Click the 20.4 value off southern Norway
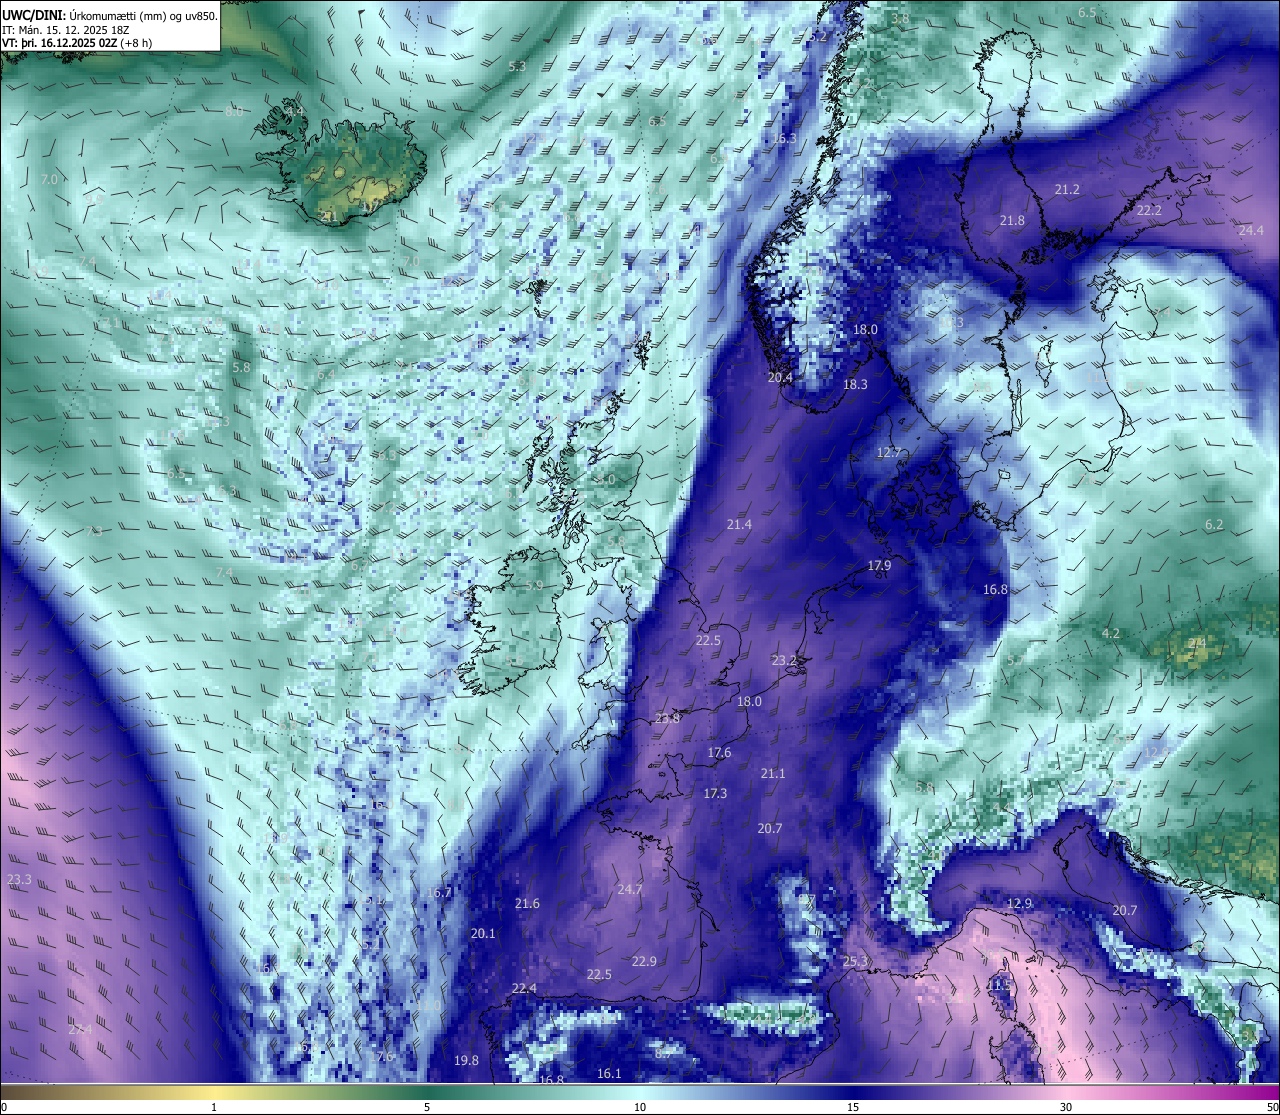The height and width of the screenshot is (1115, 1280). (x=780, y=378)
